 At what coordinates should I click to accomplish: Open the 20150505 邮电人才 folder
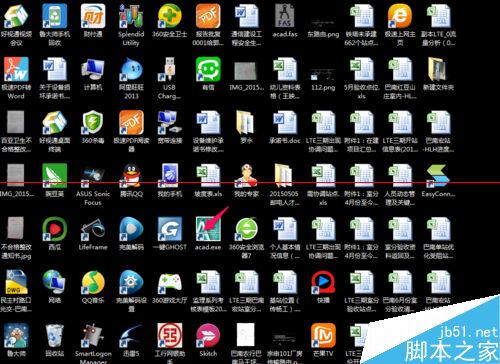285,175
